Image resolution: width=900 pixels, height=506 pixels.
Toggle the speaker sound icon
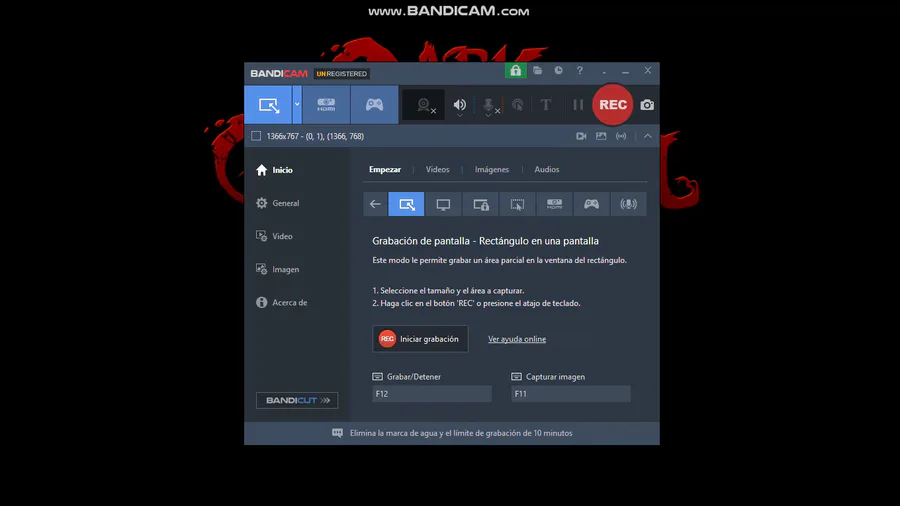coord(460,105)
